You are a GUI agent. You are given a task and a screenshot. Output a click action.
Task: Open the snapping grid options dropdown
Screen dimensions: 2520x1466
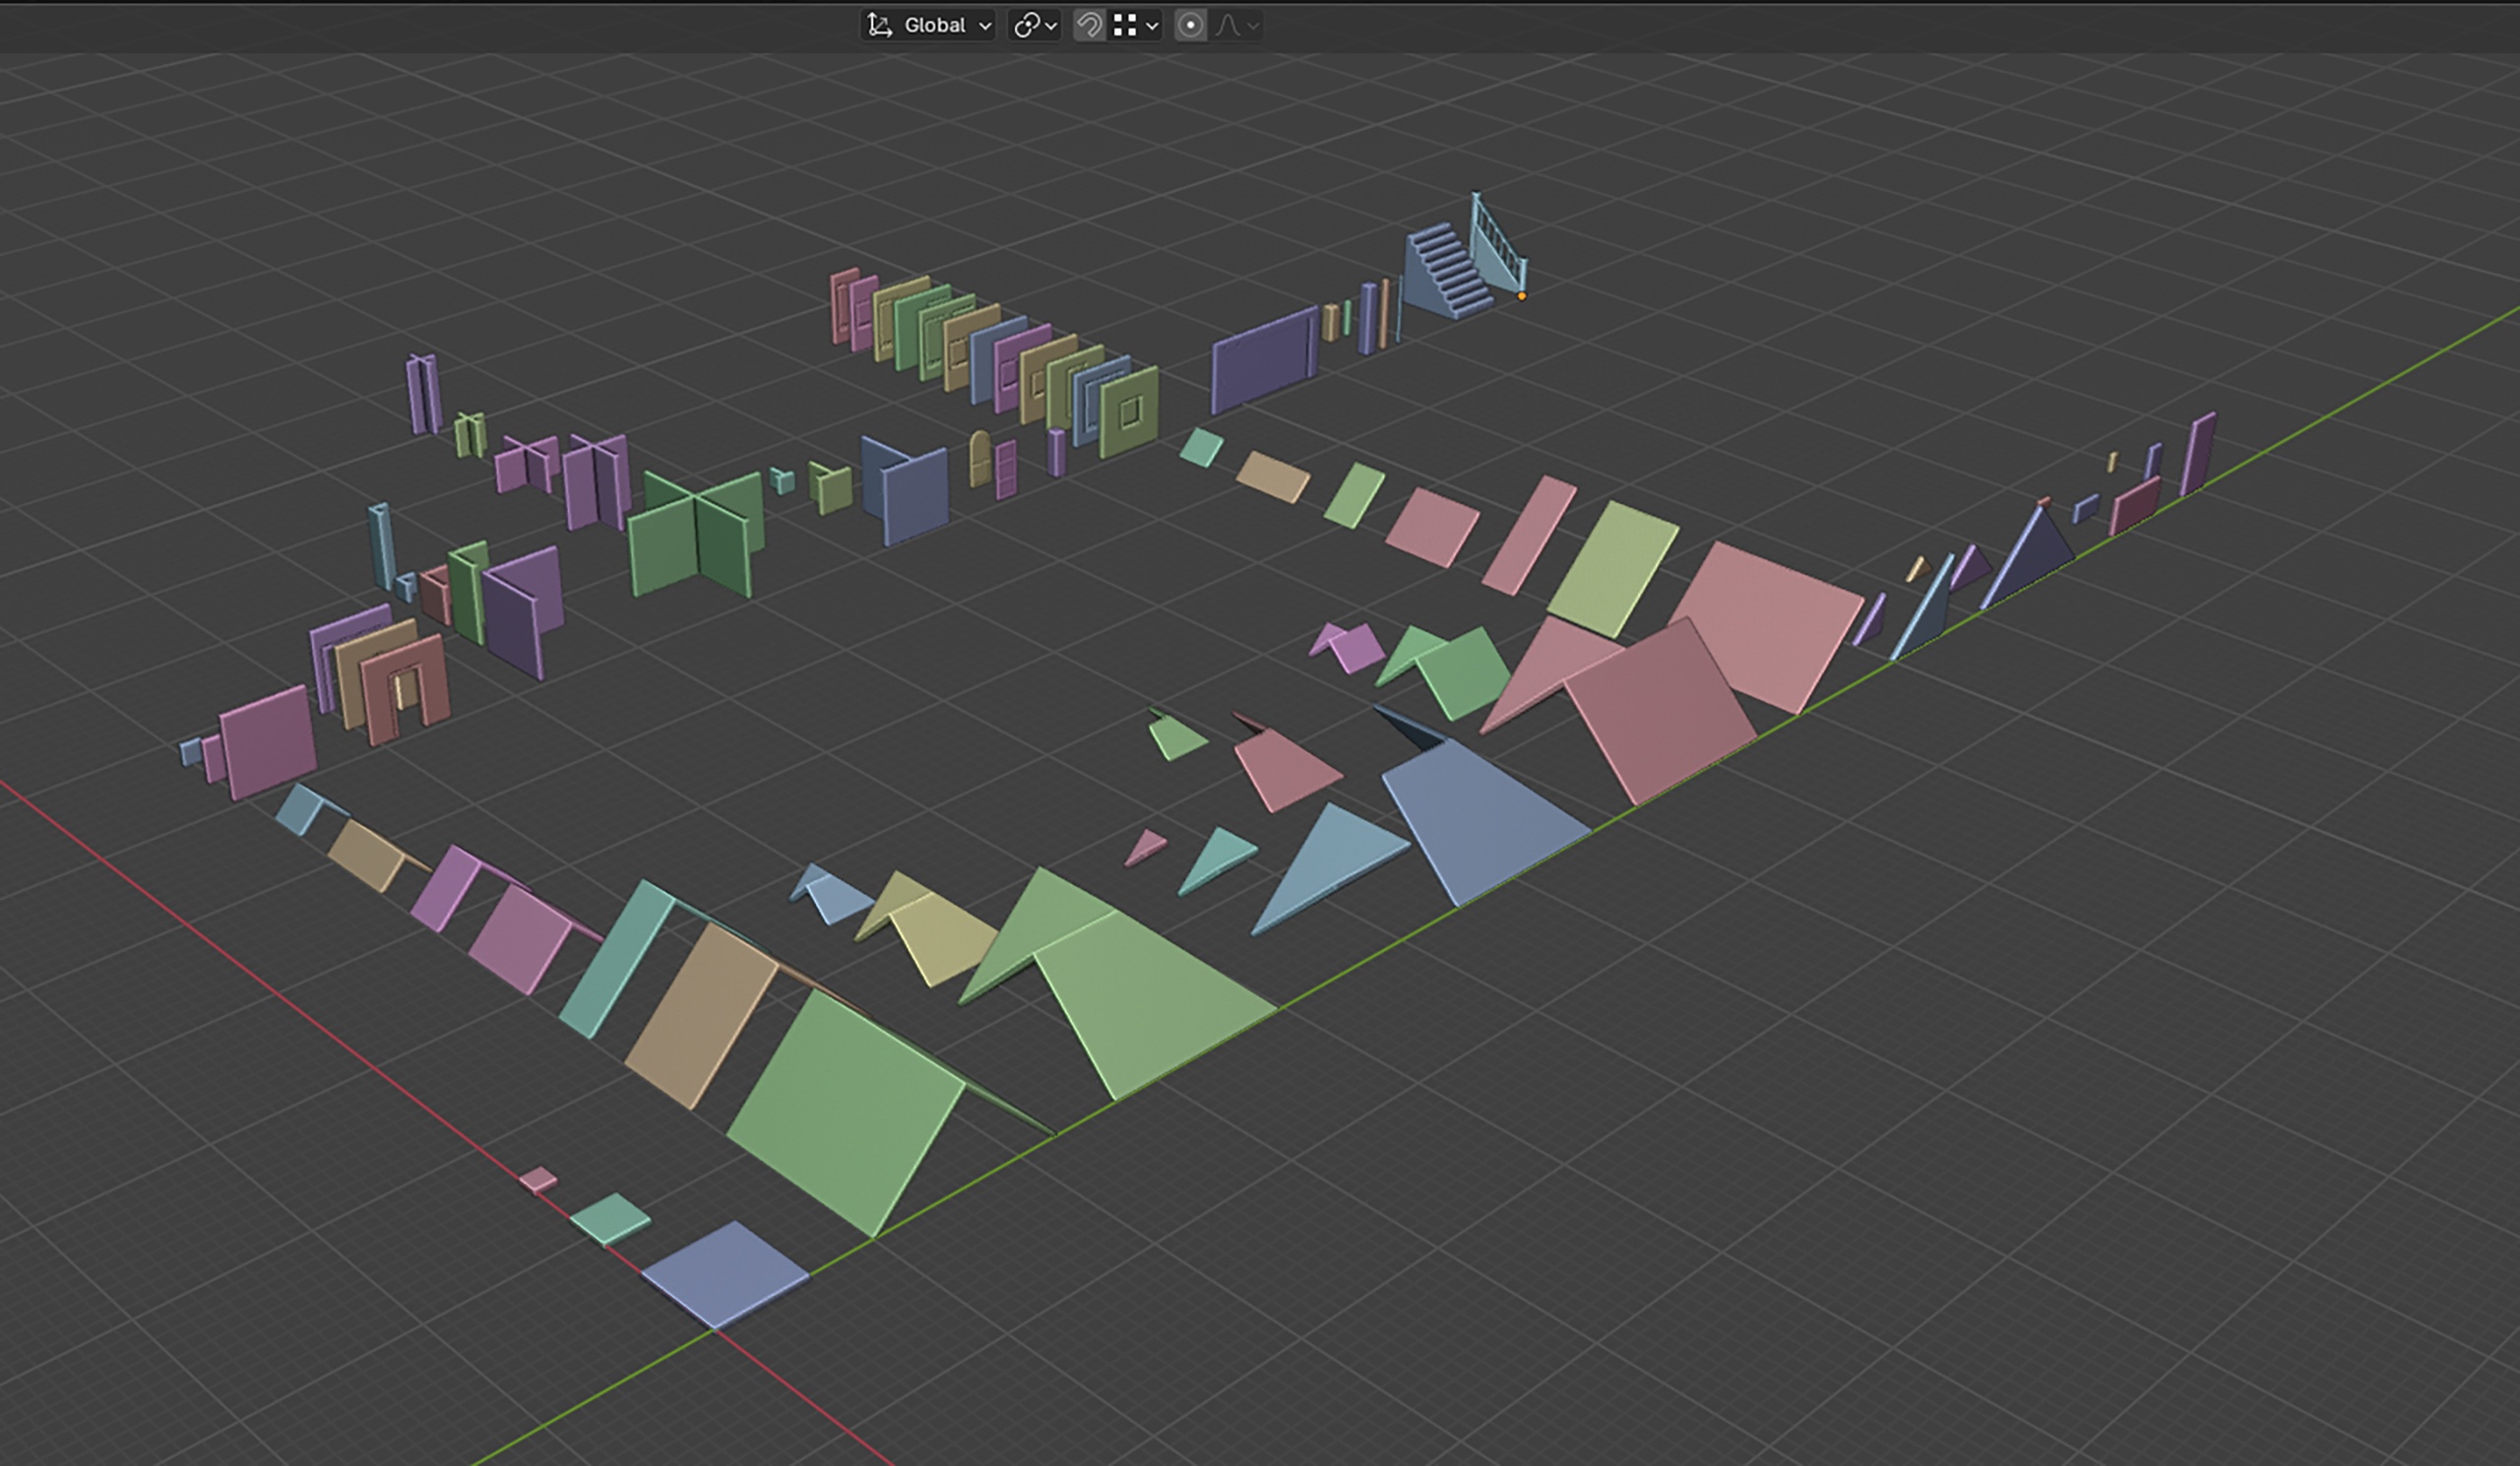tap(1135, 25)
